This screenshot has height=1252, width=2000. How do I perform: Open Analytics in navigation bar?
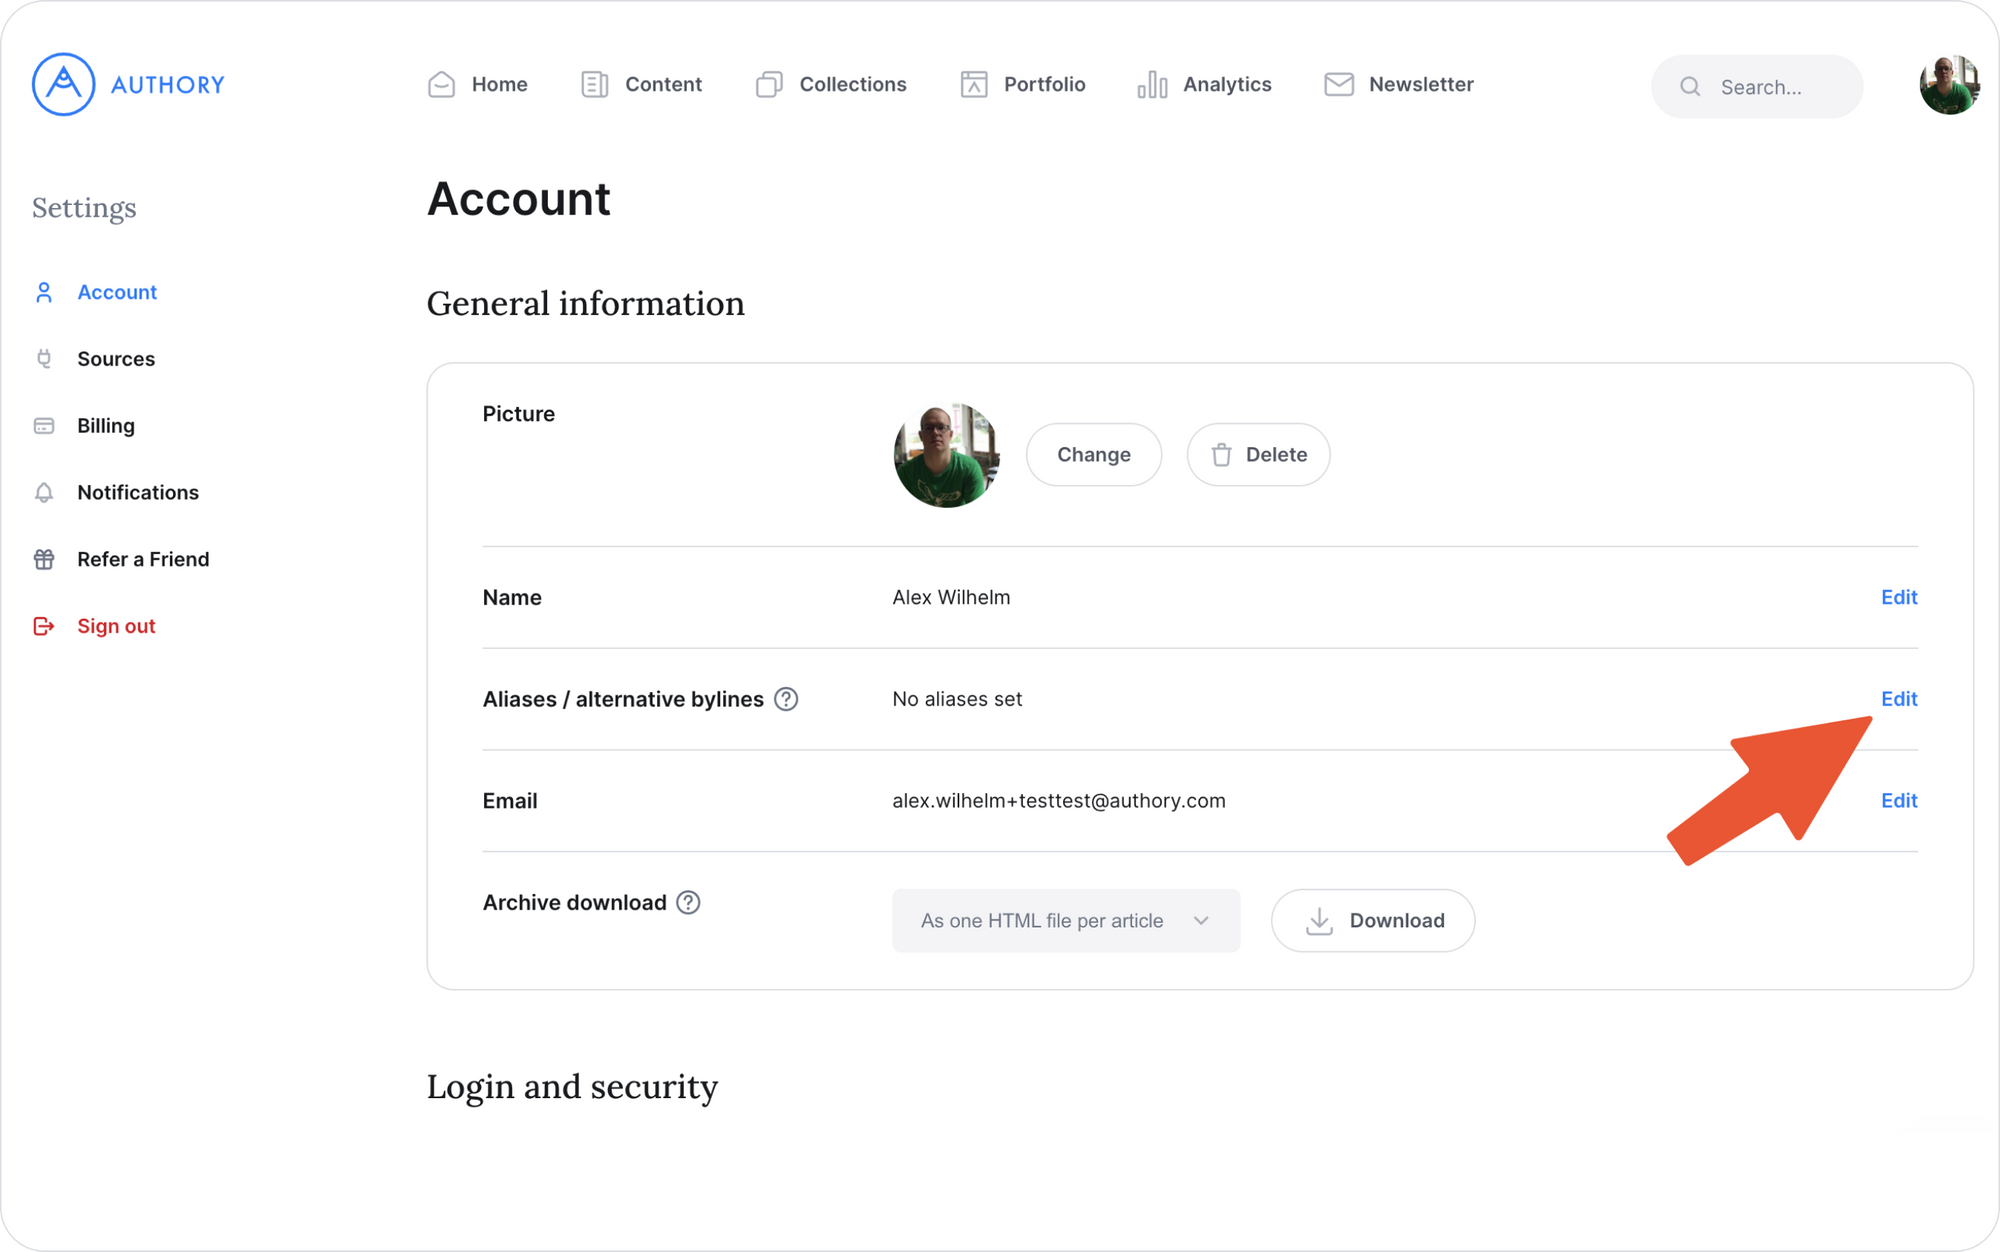1205,84
